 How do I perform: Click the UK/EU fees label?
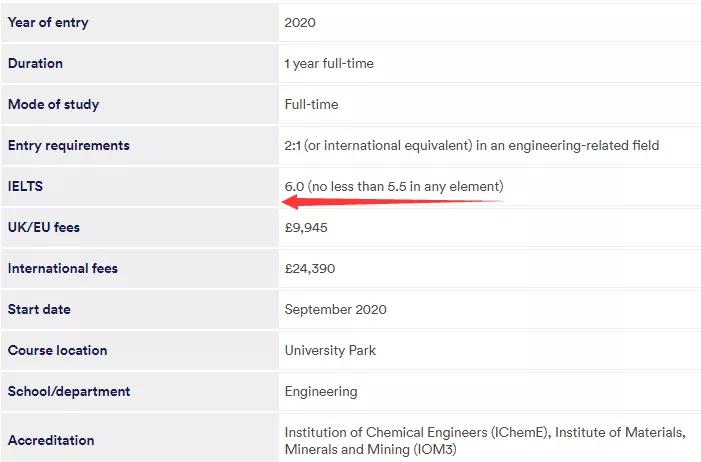click(x=43, y=227)
